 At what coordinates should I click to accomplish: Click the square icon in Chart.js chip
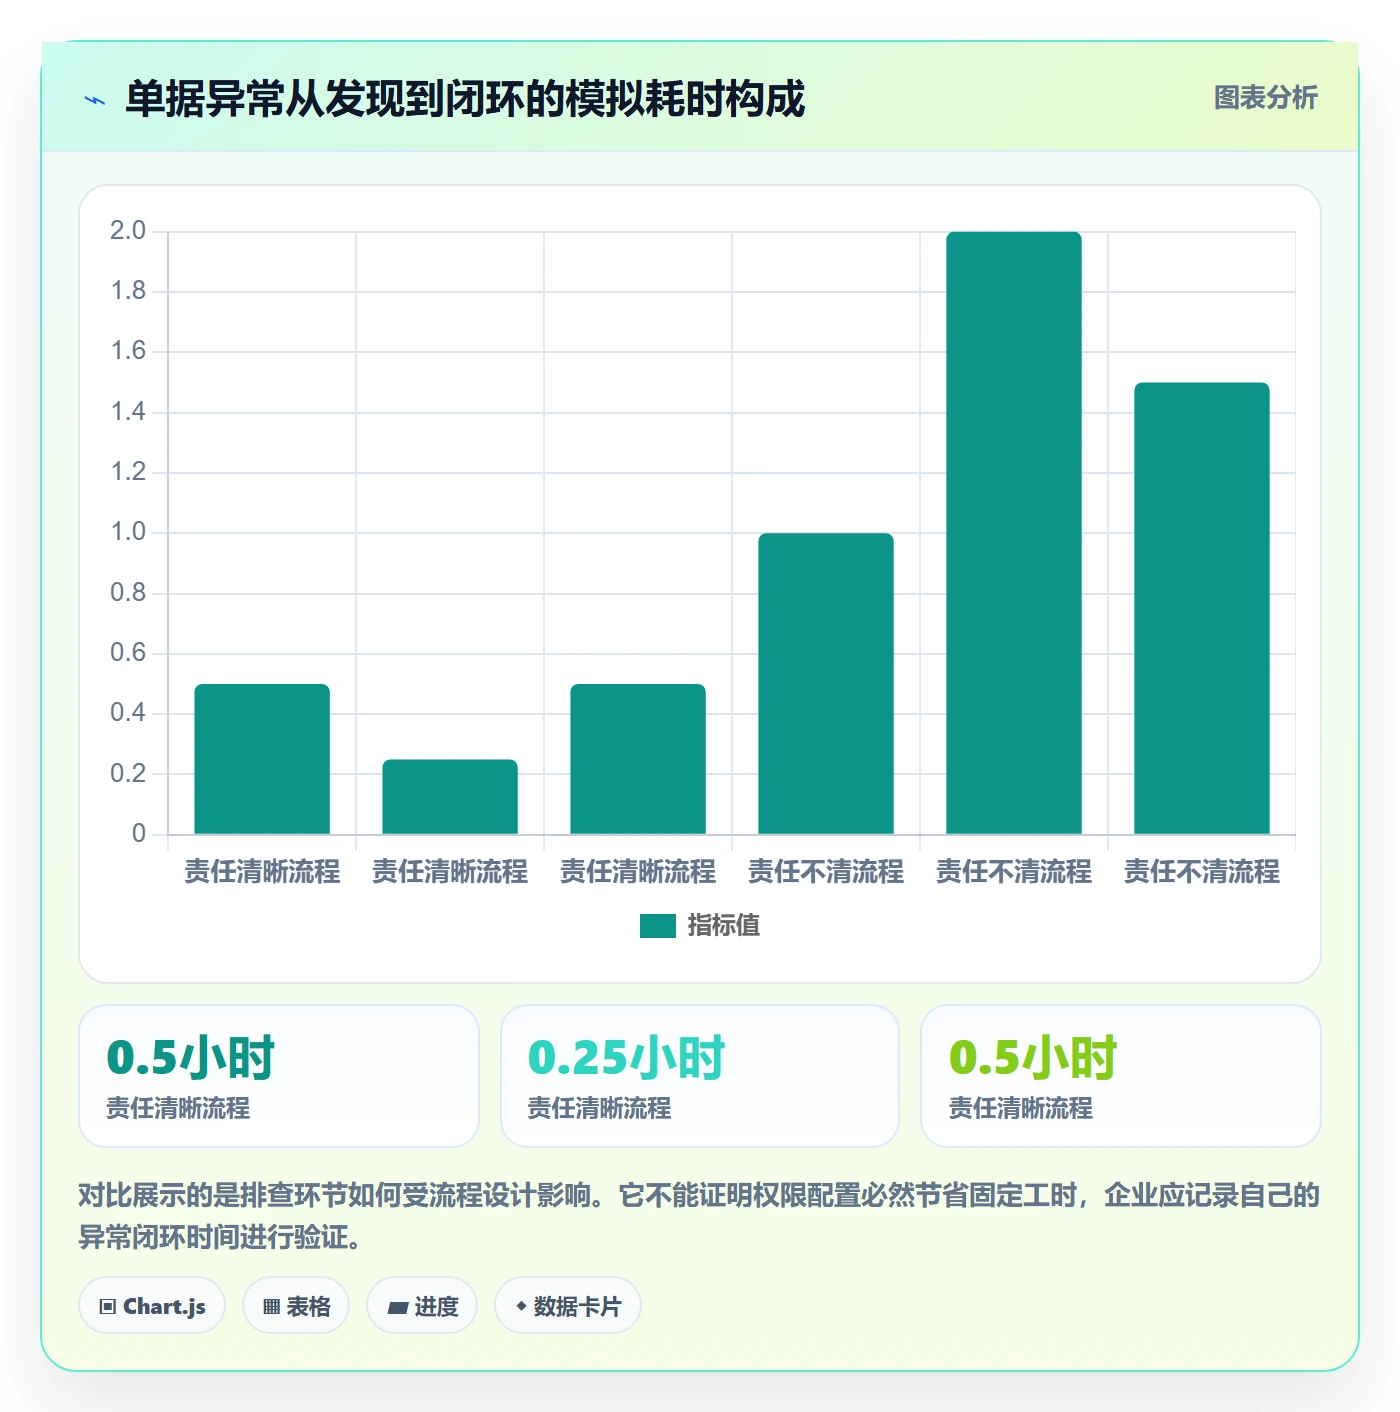[108, 1307]
